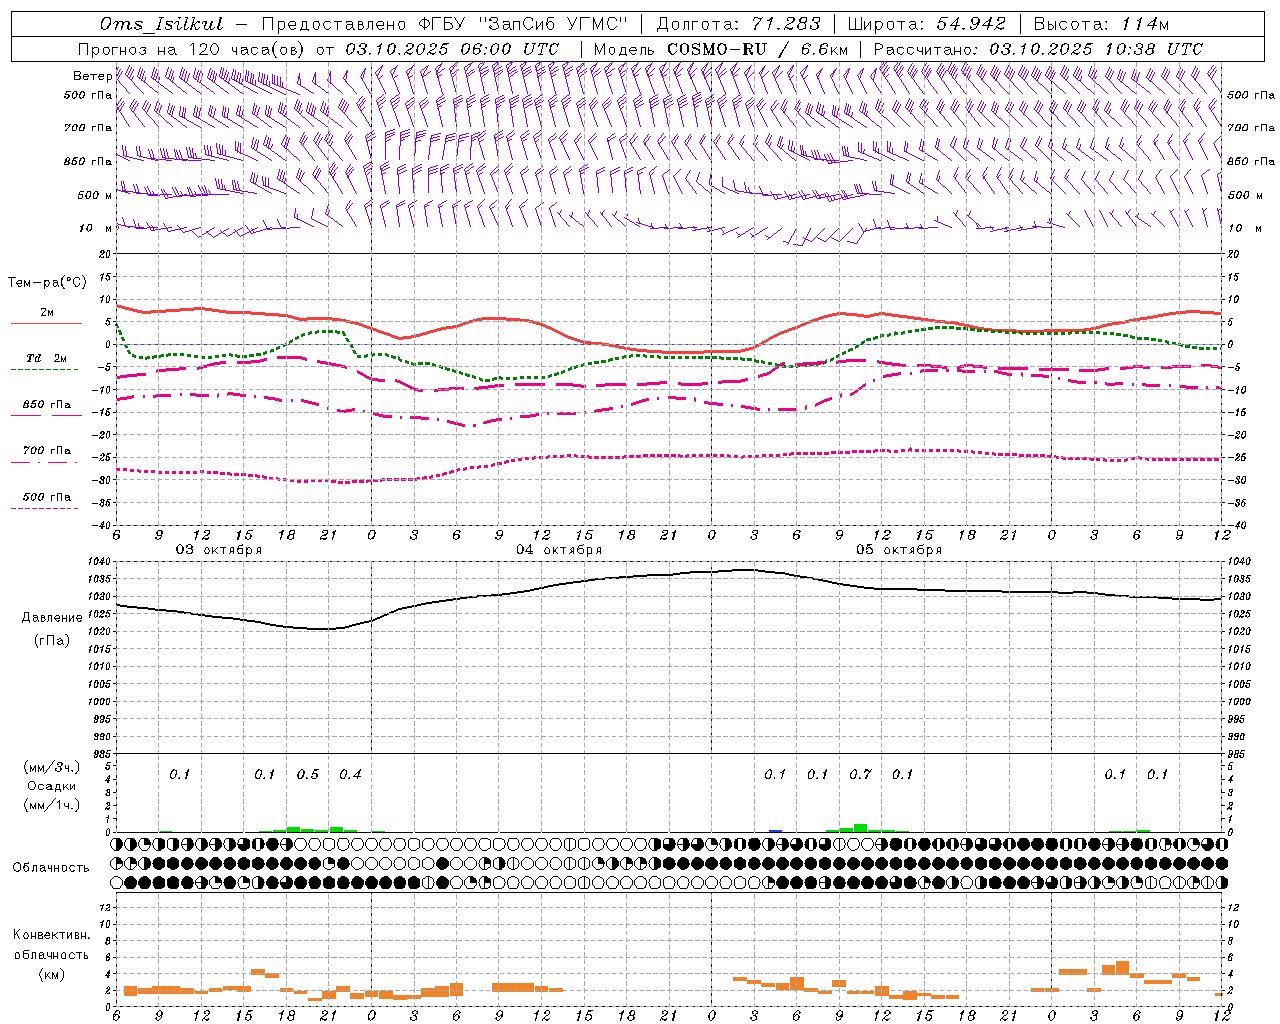Click the '05 октября' date label
Screen dimensions: 1280x1024
tap(899, 550)
